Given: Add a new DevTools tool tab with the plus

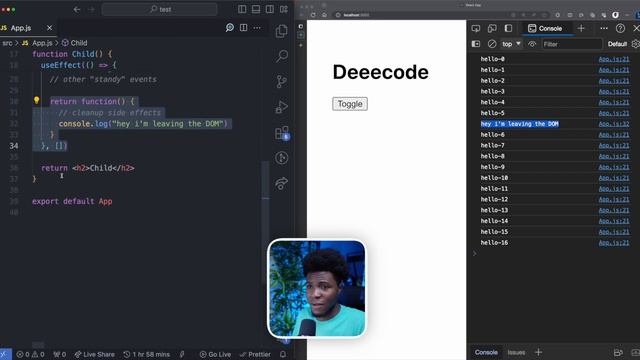Looking at the screenshot, I should click(581, 28).
